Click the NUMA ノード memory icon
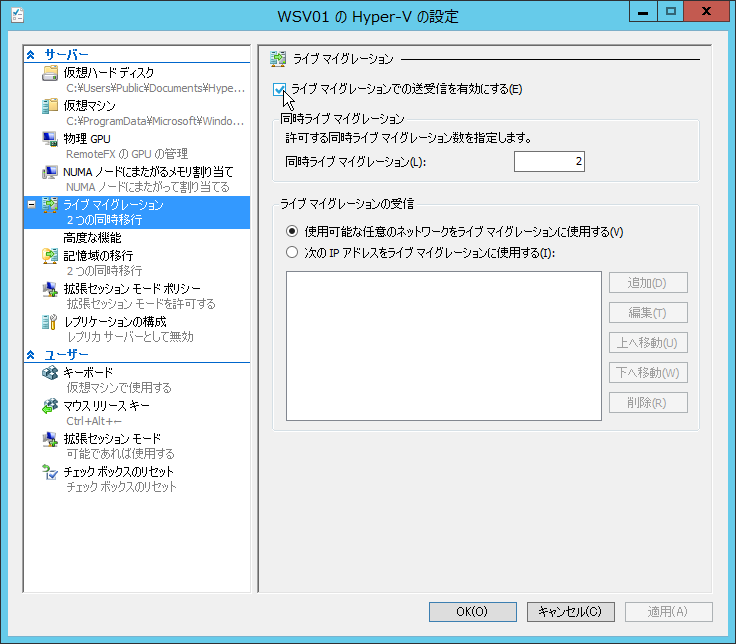 pyautogui.click(x=50, y=172)
